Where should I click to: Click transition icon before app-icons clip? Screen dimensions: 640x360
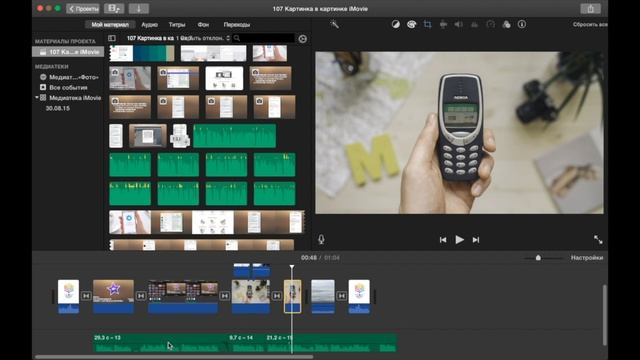click(141, 296)
